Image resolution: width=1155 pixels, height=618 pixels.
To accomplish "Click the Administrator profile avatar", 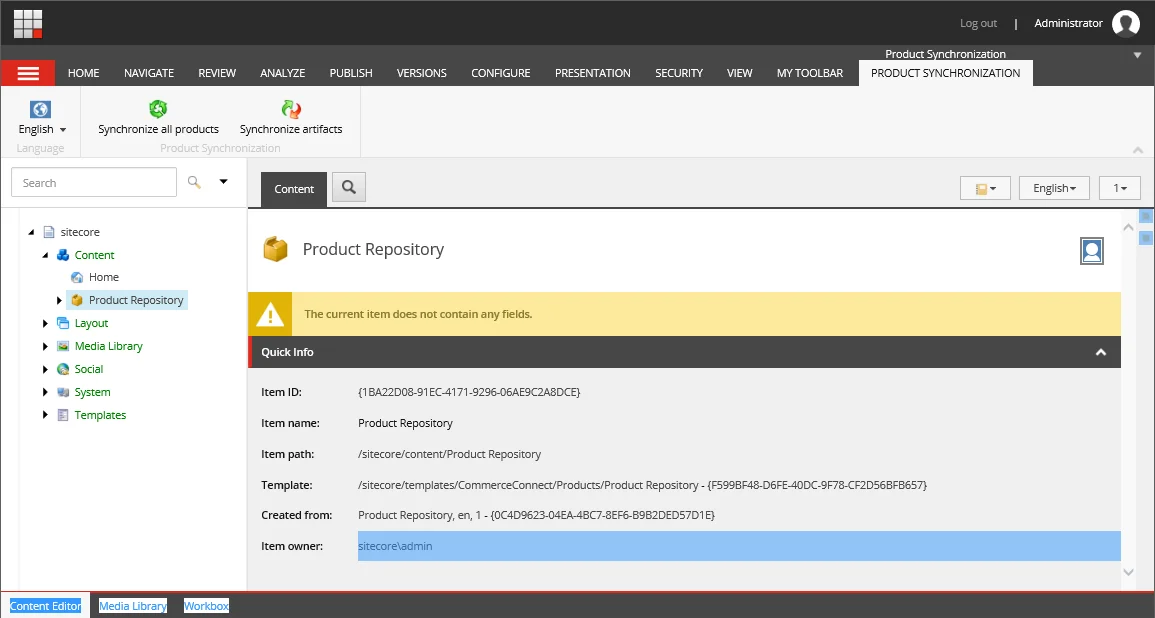I will click(x=1126, y=24).
